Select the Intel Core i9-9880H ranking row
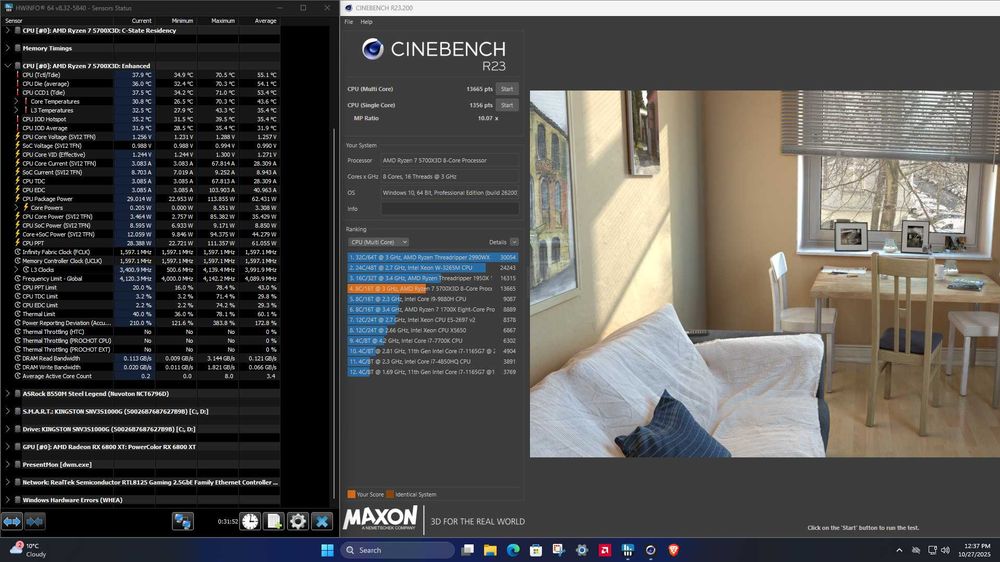 point(433,299)
